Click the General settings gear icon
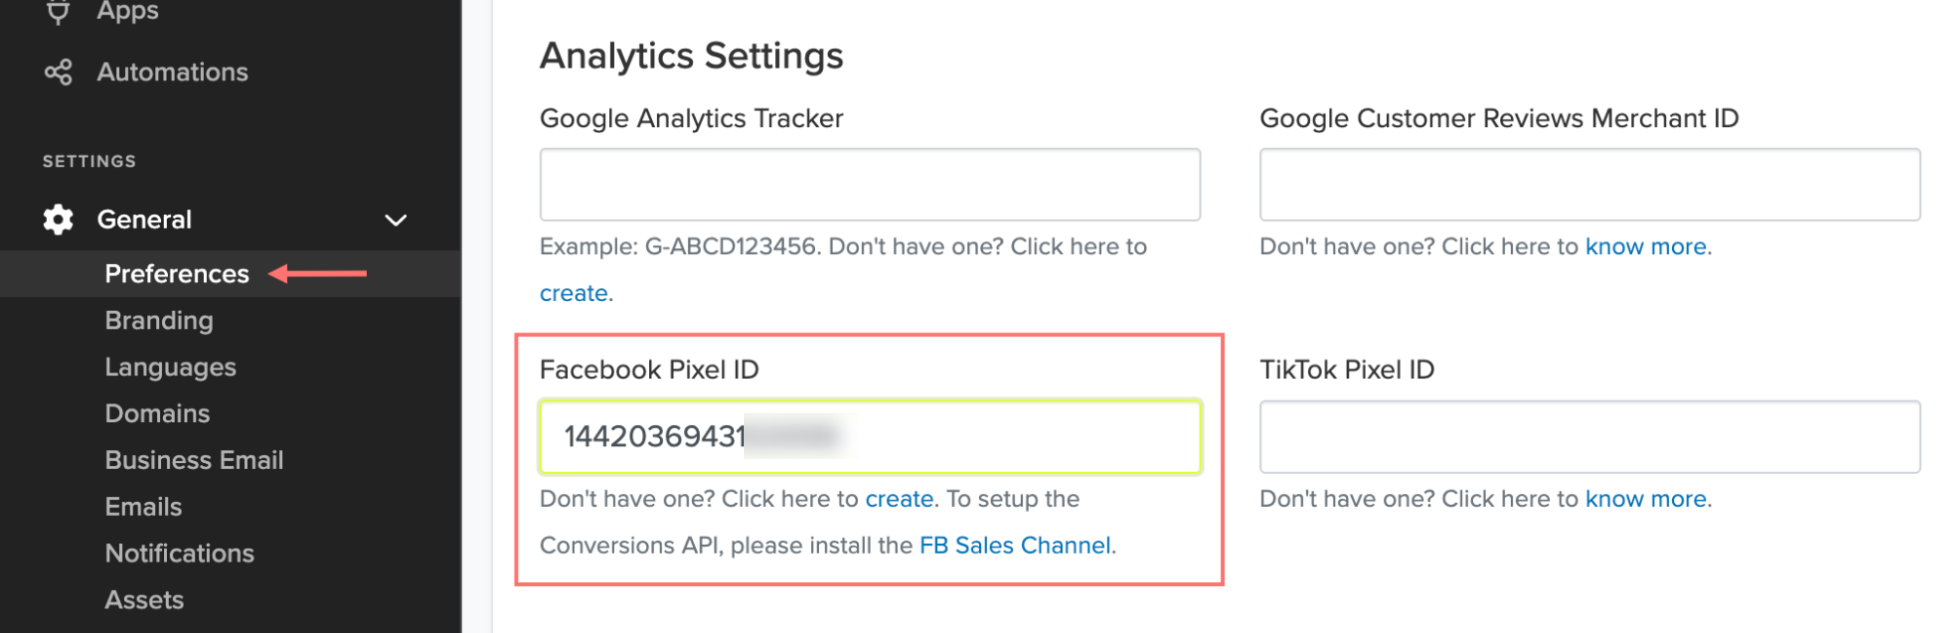Image resolution: width=1957 pixels, height=633 pixels. (x=58, y=220)
